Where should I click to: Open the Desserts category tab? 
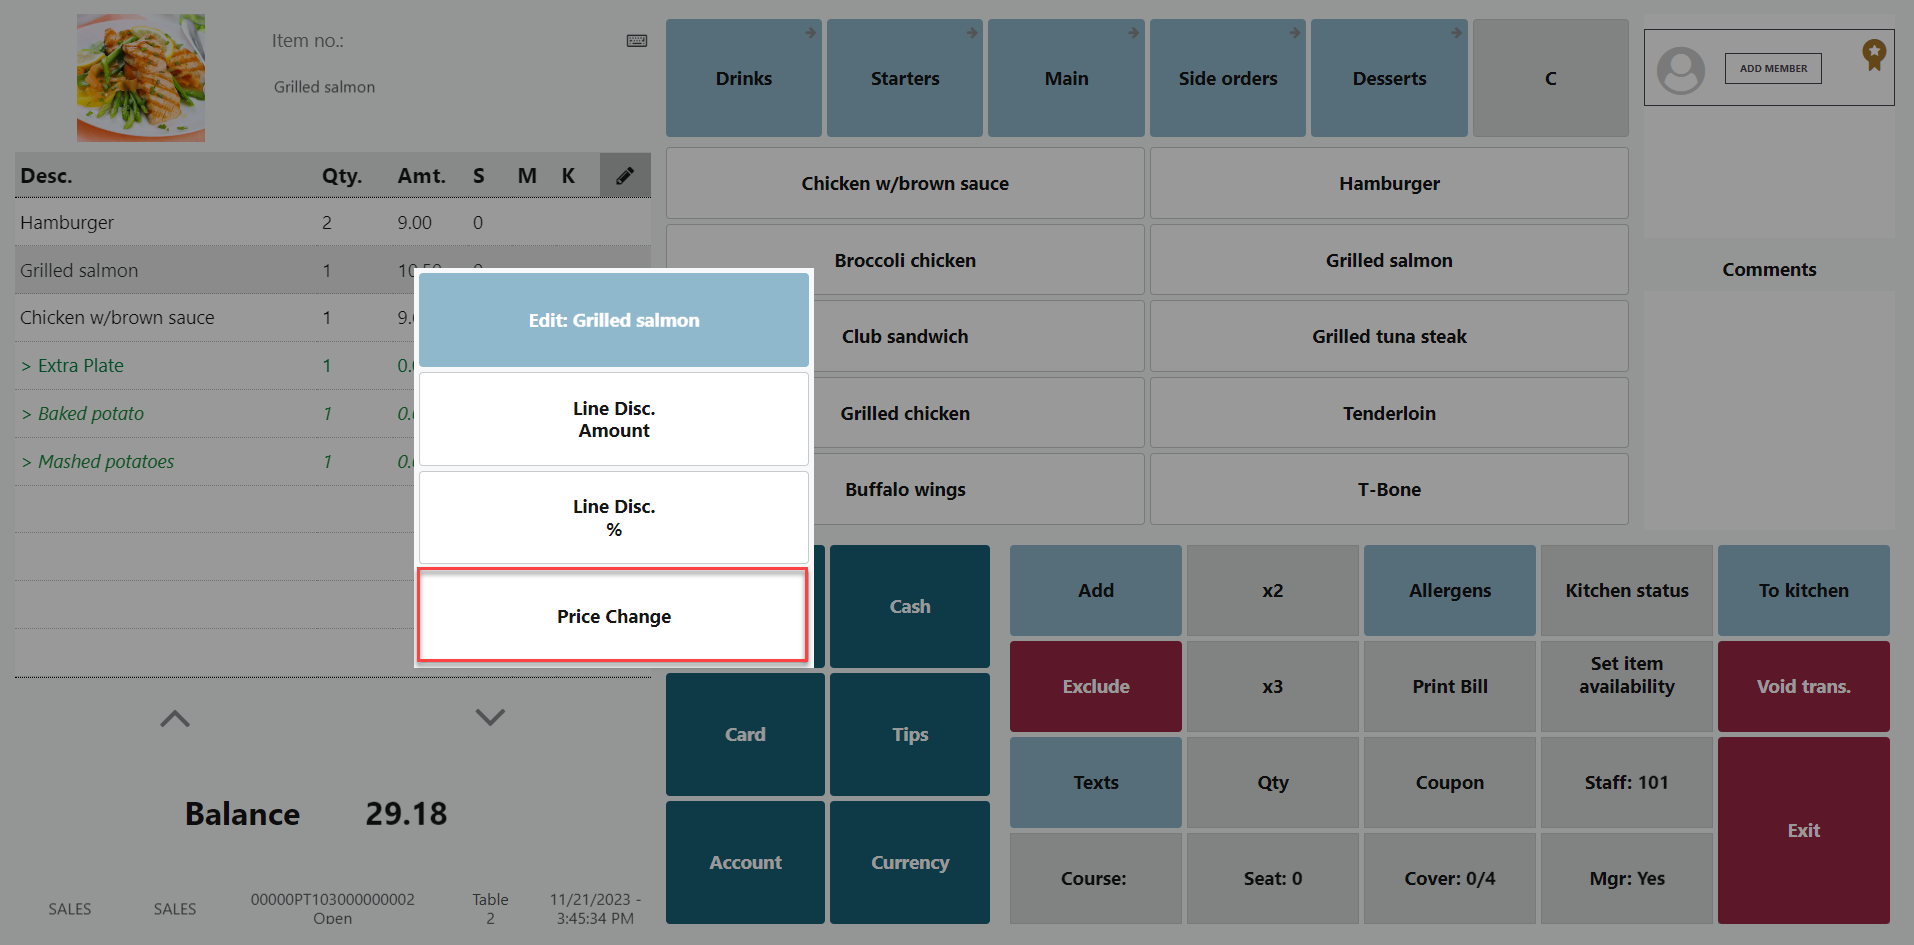(x=1388, y=78)
